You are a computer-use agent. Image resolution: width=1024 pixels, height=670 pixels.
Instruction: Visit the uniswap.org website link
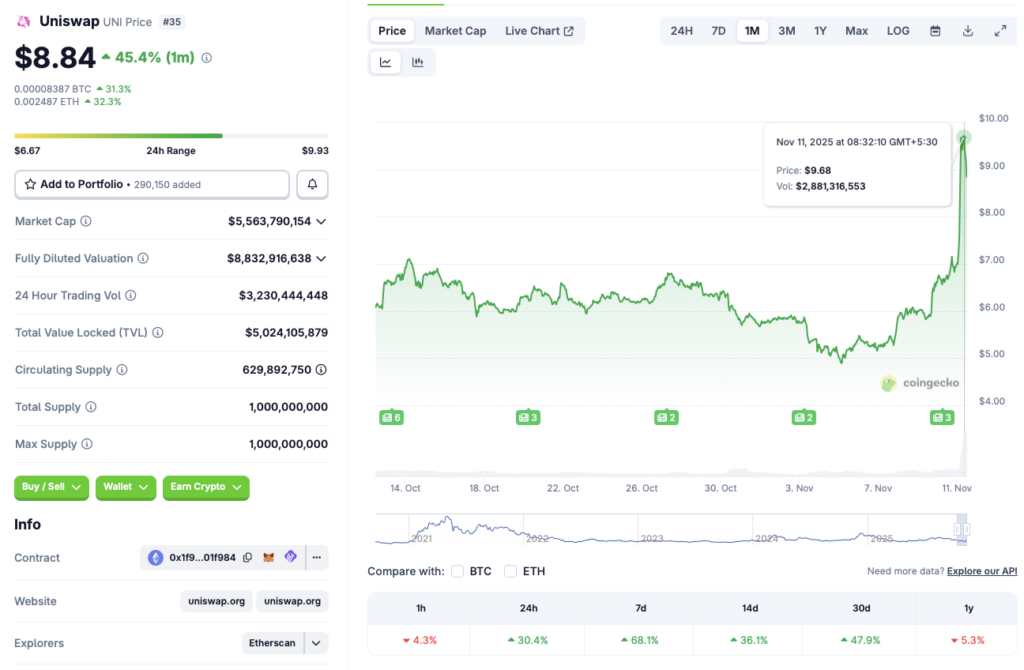tap(217, 601)
